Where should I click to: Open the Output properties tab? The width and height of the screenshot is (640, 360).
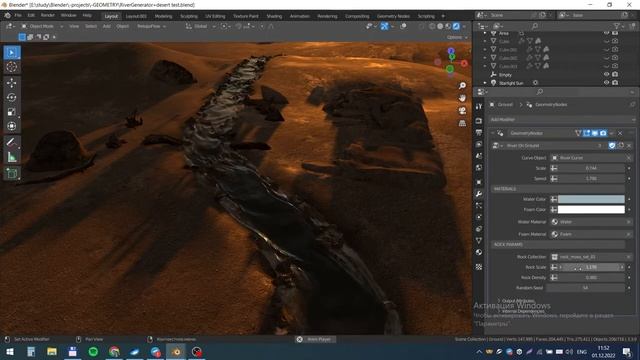[479, 133]
